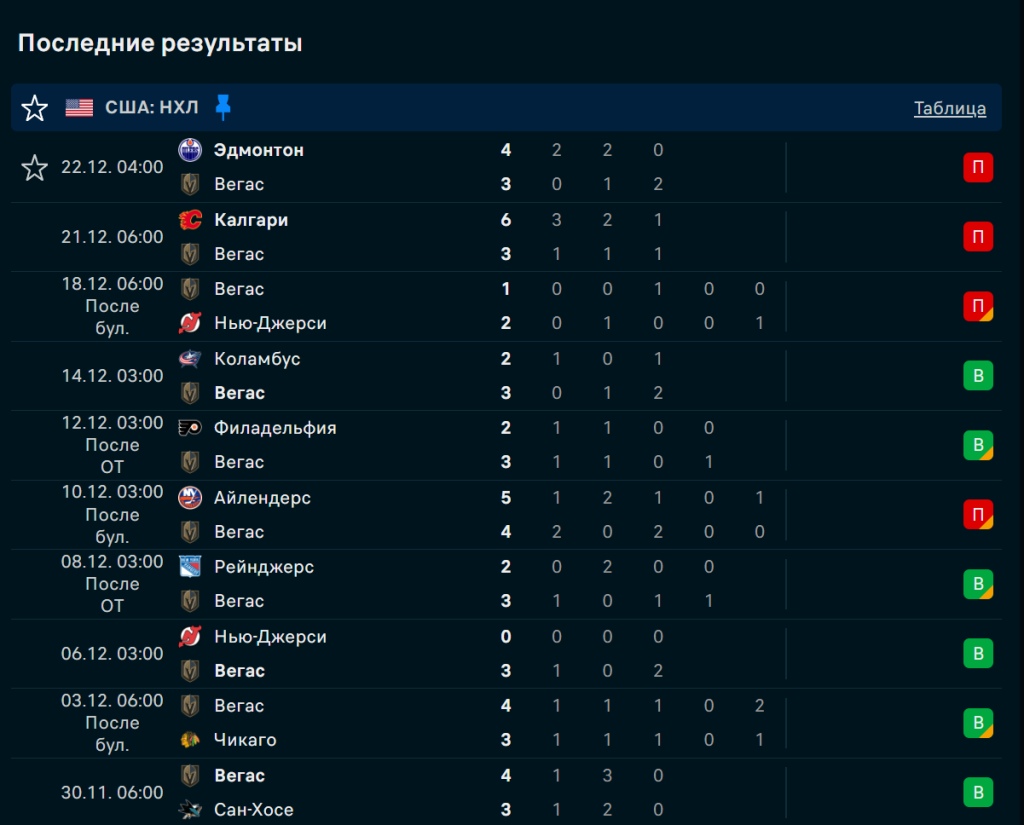Image resolution: width=1024 pixels, height=825 pixels.
Task: Toggle favorite star for Эдмонтон–Вегас match
Action: click(35, 168)
